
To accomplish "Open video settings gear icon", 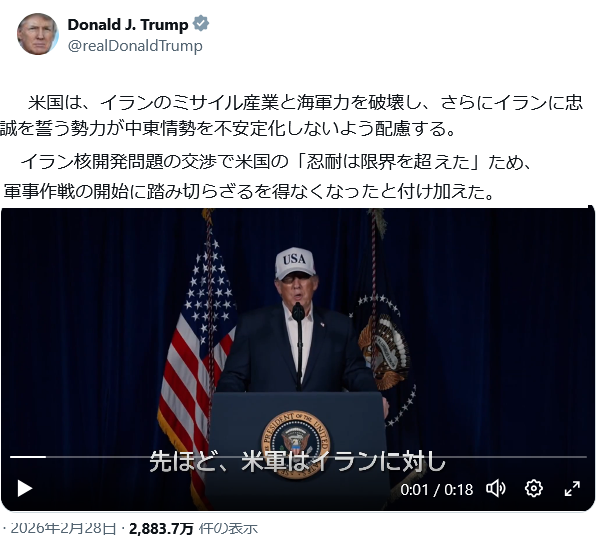I will tap(534, 488).
